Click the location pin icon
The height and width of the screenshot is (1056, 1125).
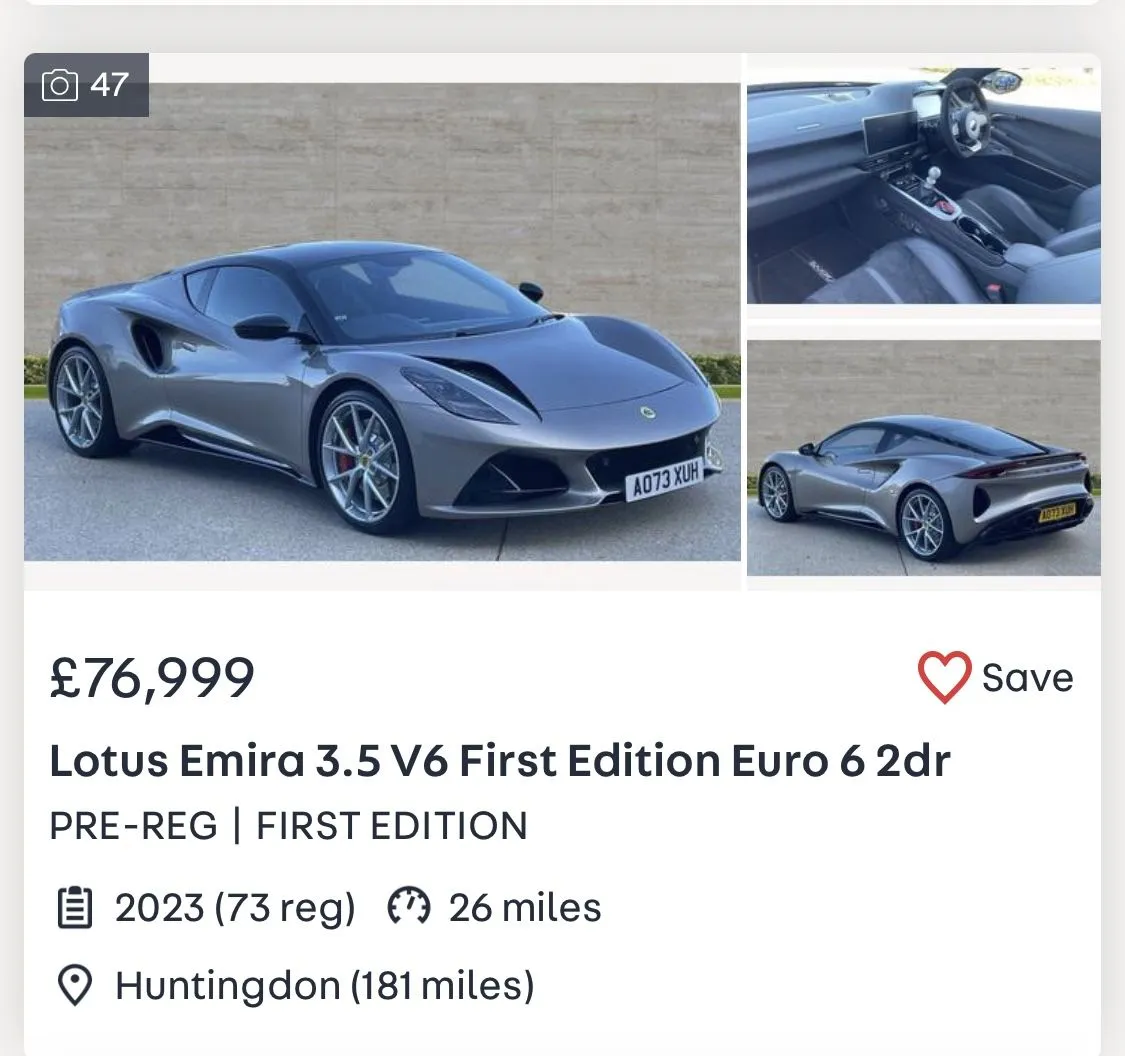(75, 986)
